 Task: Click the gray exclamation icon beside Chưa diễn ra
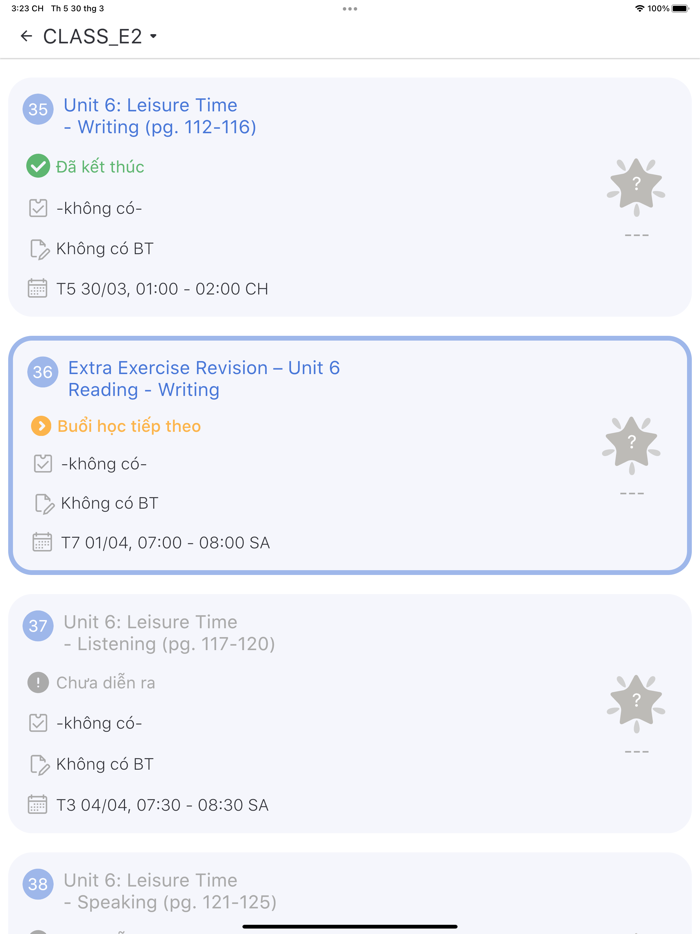[37, 683]
